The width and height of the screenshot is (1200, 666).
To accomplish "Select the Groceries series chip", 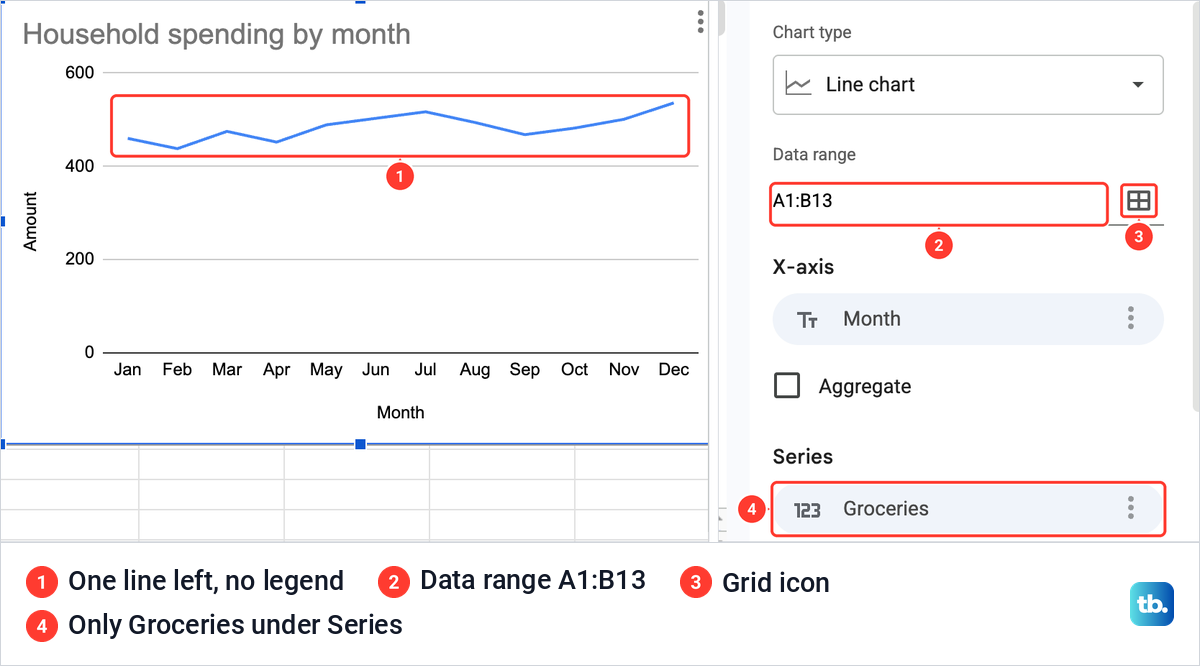I will click(x=968, y=509).
